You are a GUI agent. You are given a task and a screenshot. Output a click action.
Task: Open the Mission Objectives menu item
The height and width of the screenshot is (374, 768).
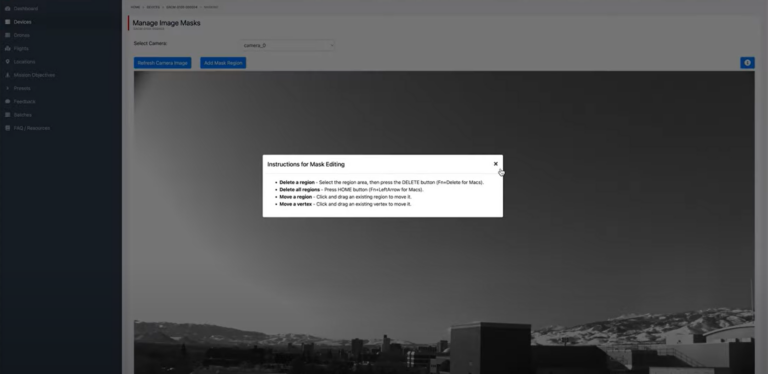point(34,75)
